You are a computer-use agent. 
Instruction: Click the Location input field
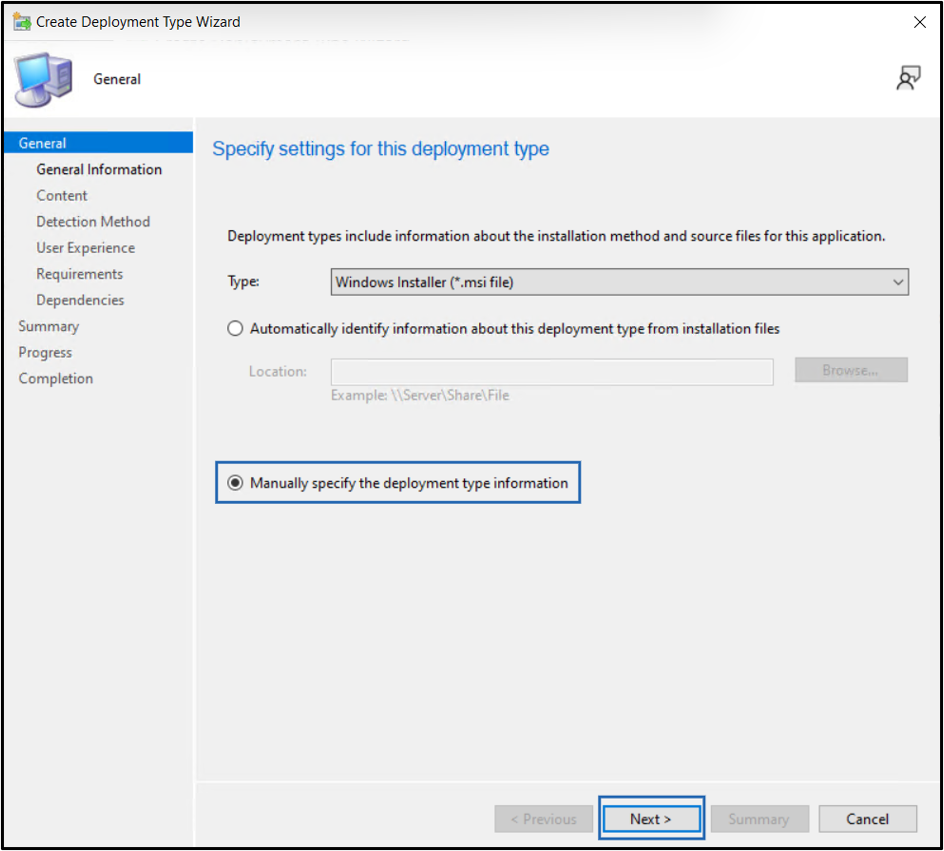coord(552,372)
